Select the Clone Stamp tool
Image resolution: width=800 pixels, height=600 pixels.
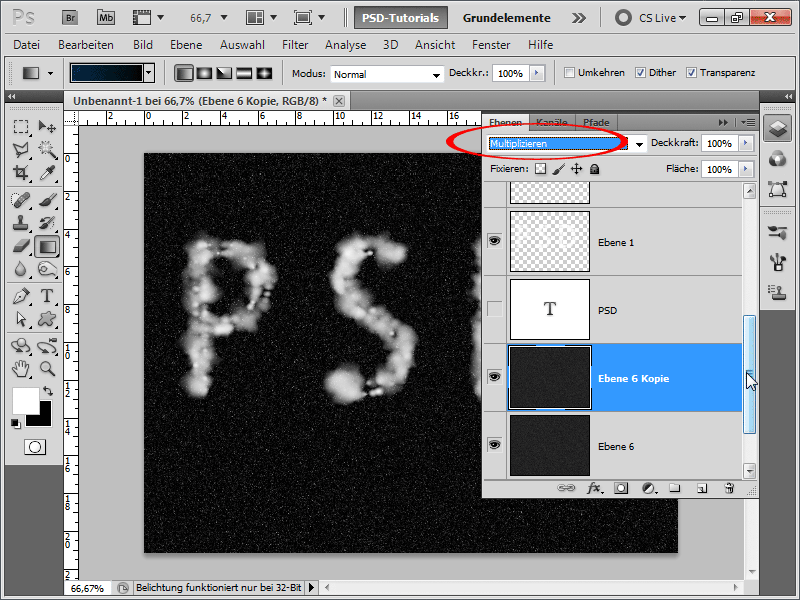point(21,223)
